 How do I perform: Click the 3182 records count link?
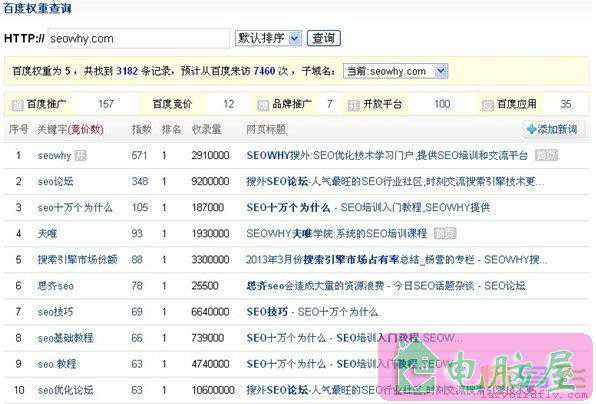[x=127, y=71]
